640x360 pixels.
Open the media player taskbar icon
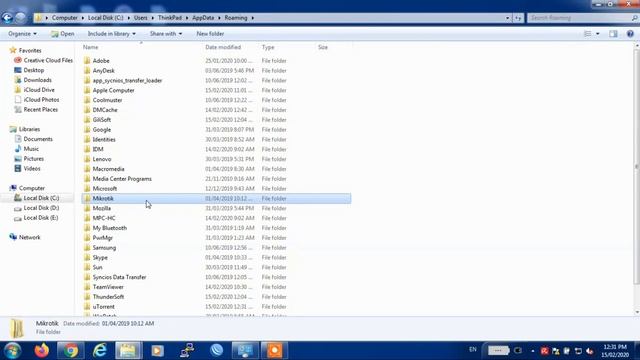(x=158, y=351)
